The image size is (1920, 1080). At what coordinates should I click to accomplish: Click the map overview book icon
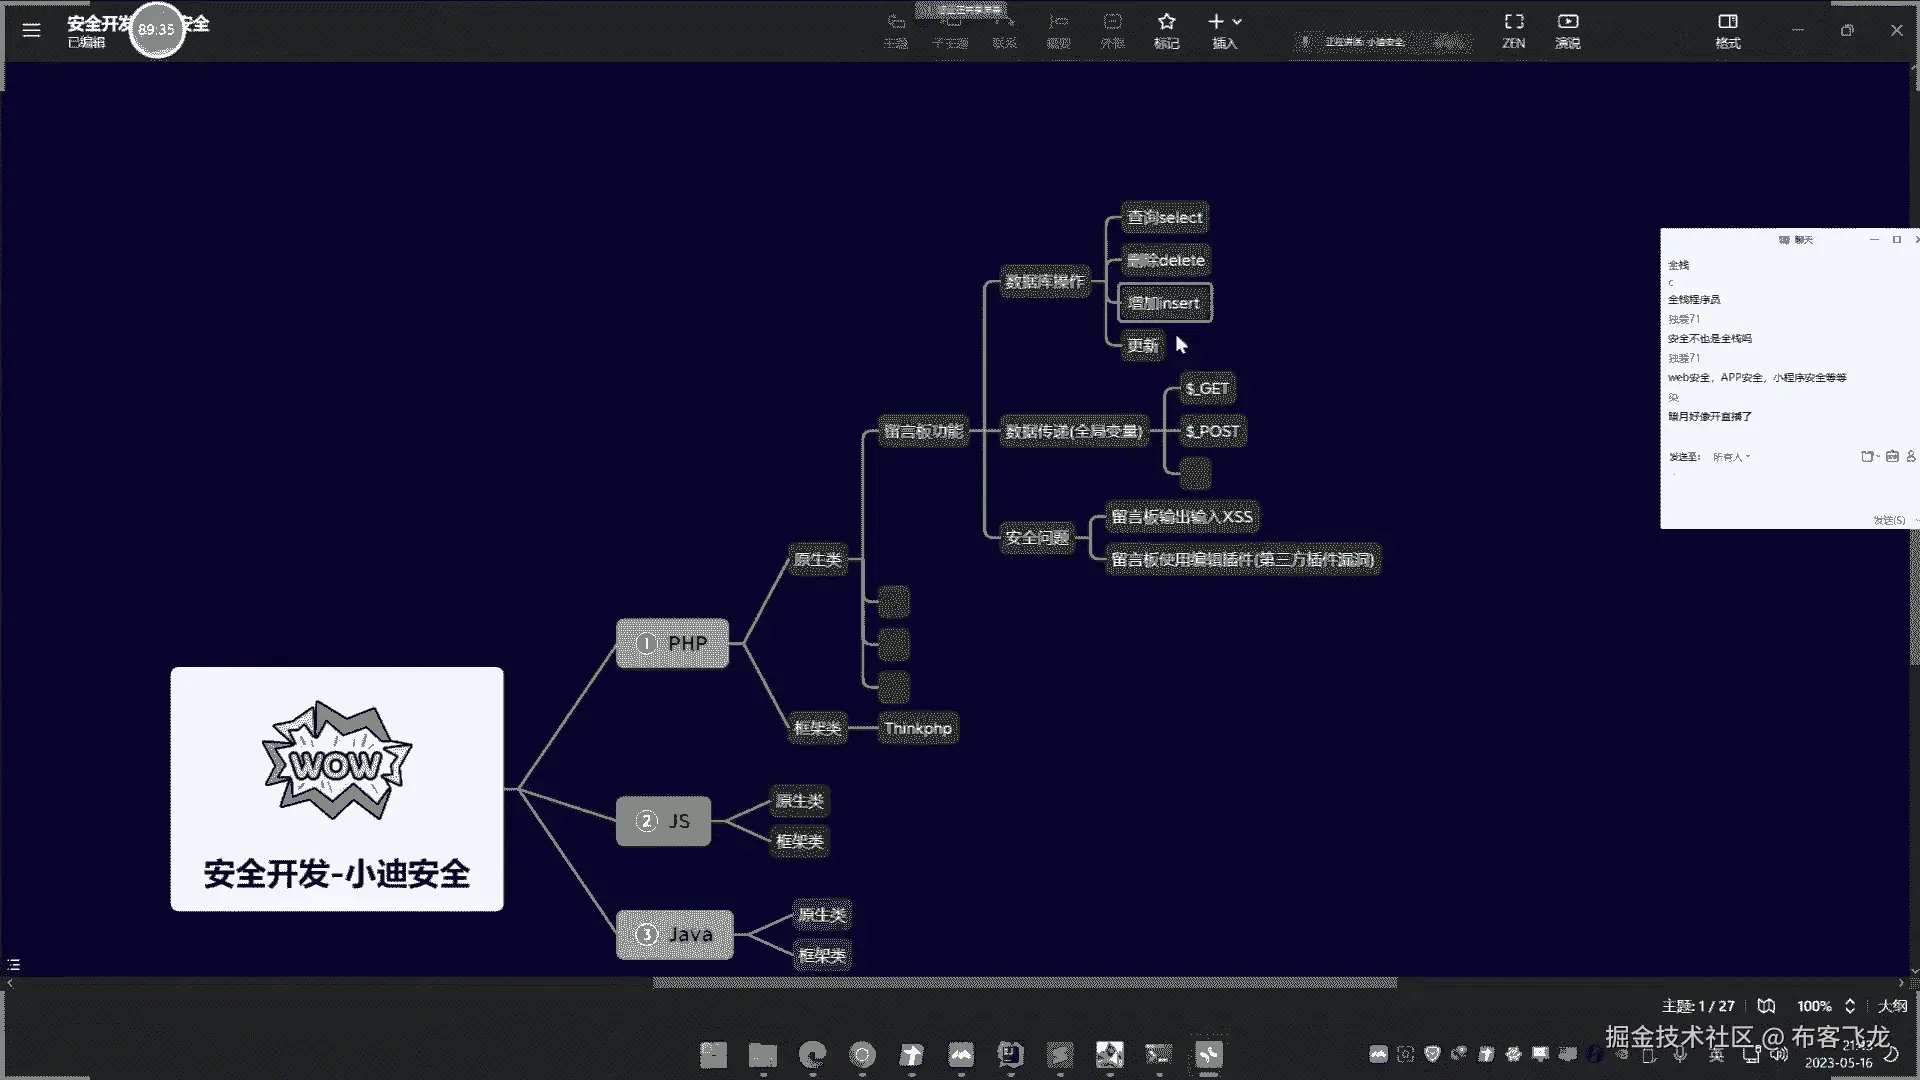1766,1006
